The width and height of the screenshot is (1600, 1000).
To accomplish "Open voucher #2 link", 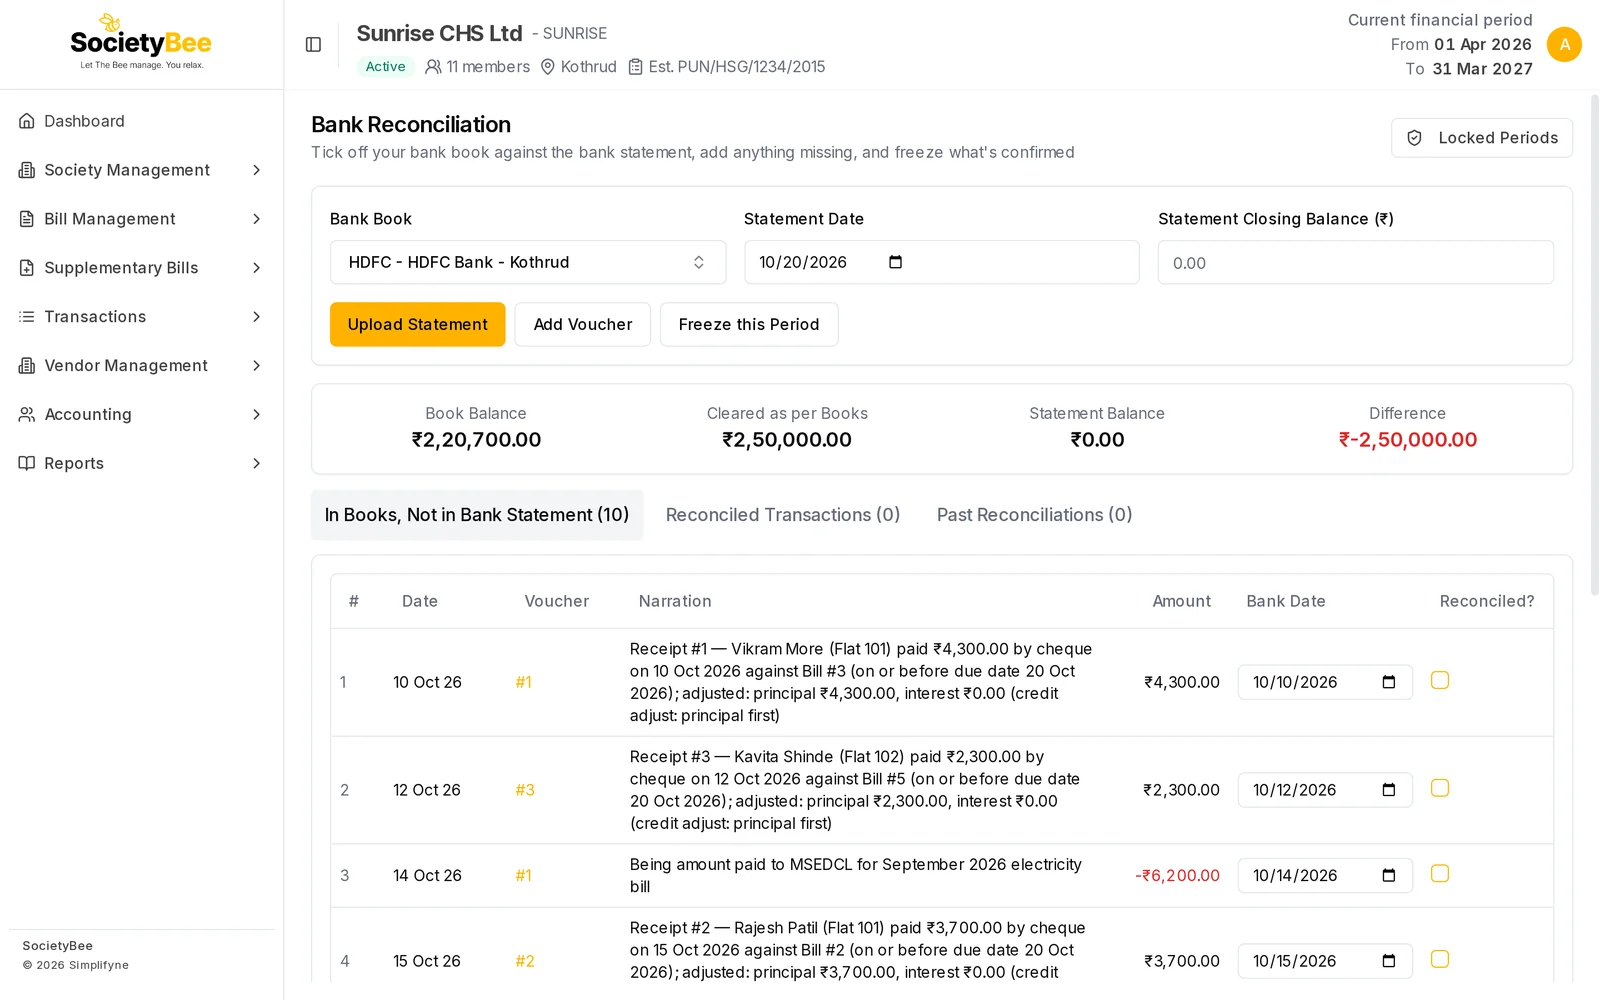I will tap(525, 961).
